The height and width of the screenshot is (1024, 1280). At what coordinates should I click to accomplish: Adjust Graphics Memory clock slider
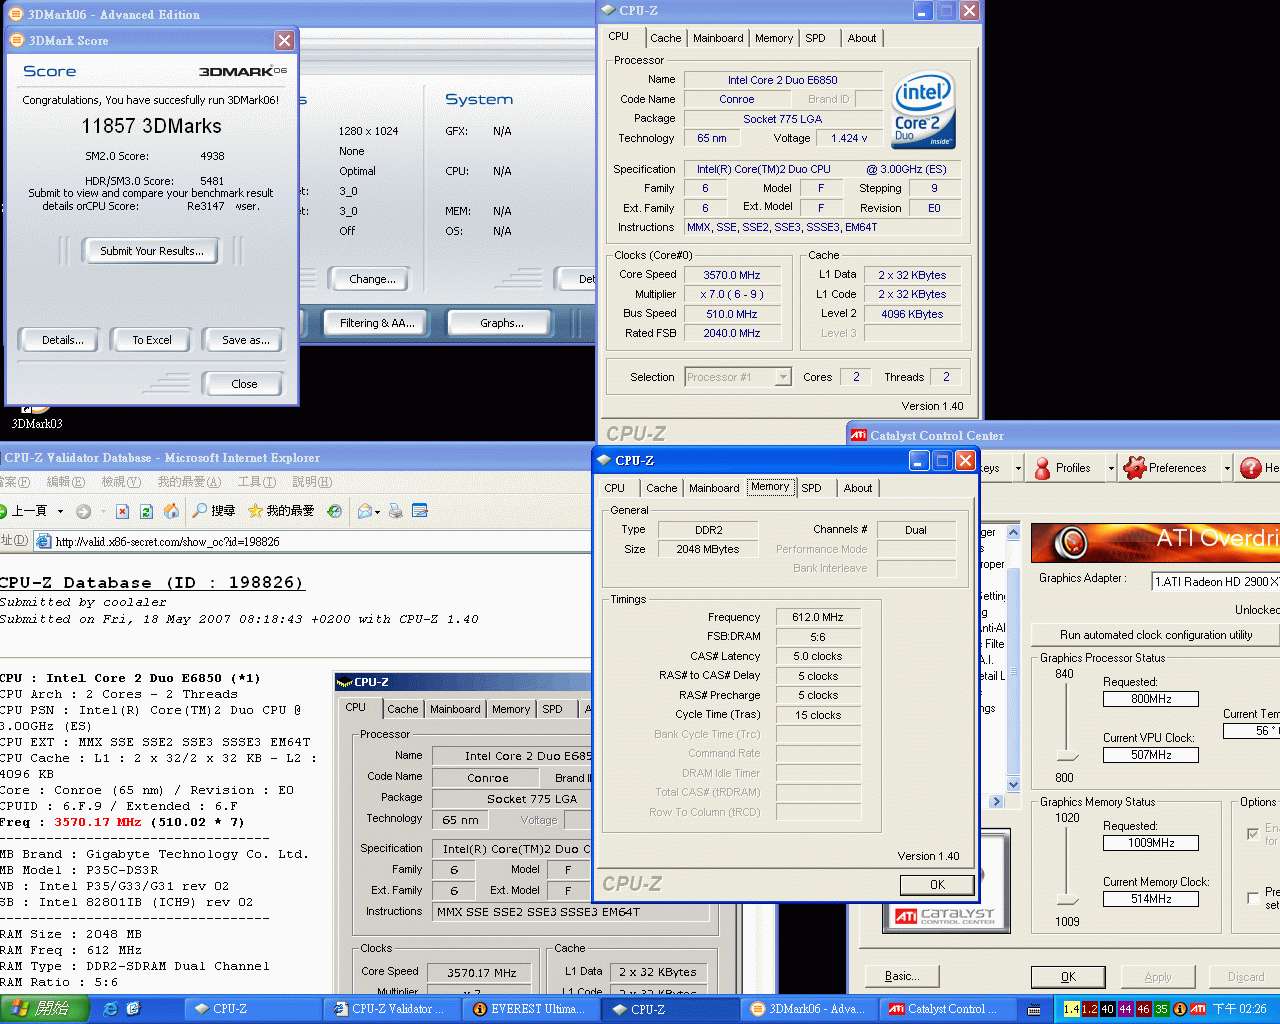click(x=1067, y=898)
